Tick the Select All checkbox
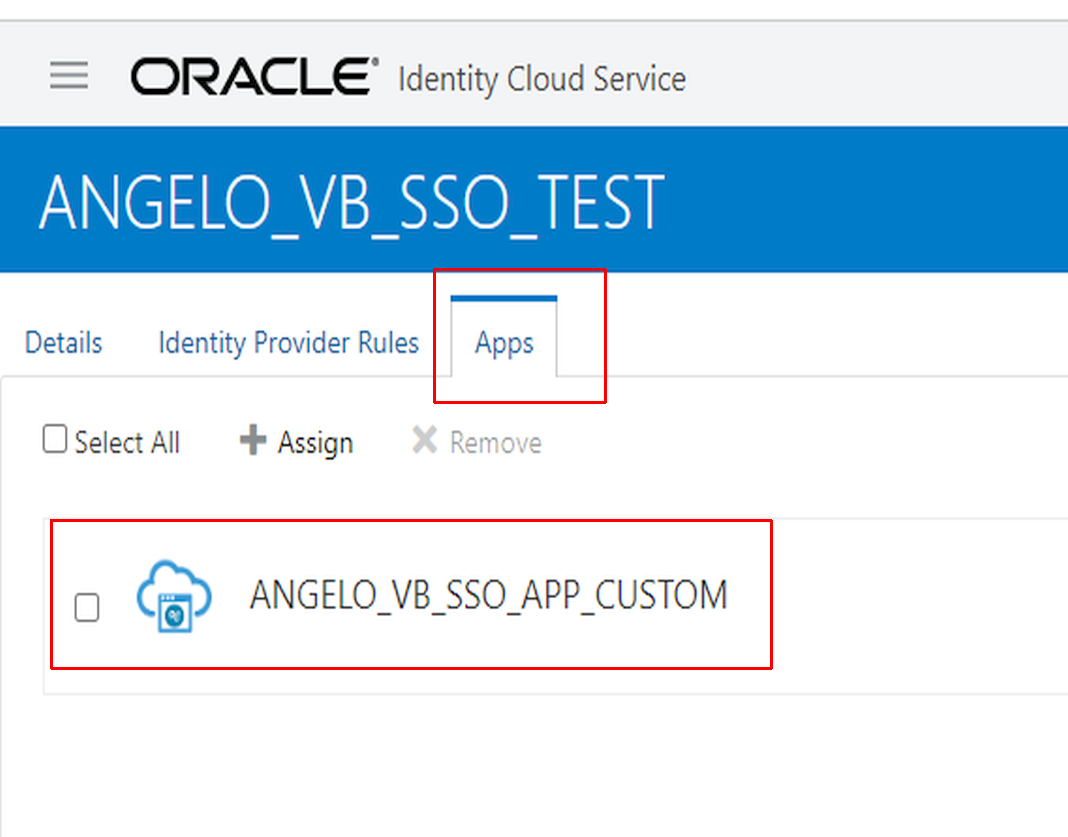This screenshot has height=837, width=1068. (x=55, y=440)
